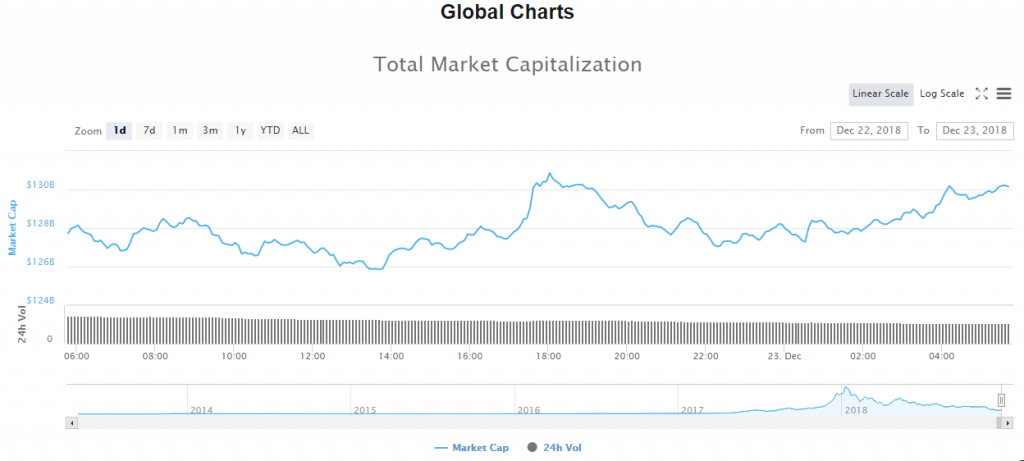This screenshot has height=461, width=1024.
Task: Edit the From date field
Action: tap(869, 131)
